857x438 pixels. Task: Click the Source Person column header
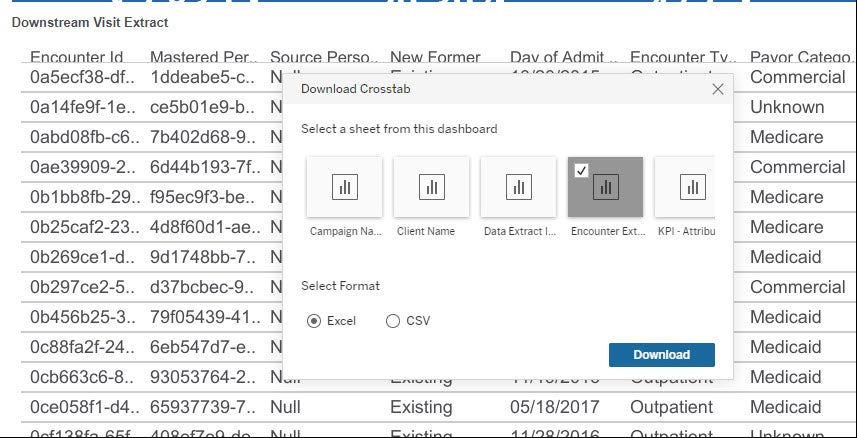(x=324, y=58)
